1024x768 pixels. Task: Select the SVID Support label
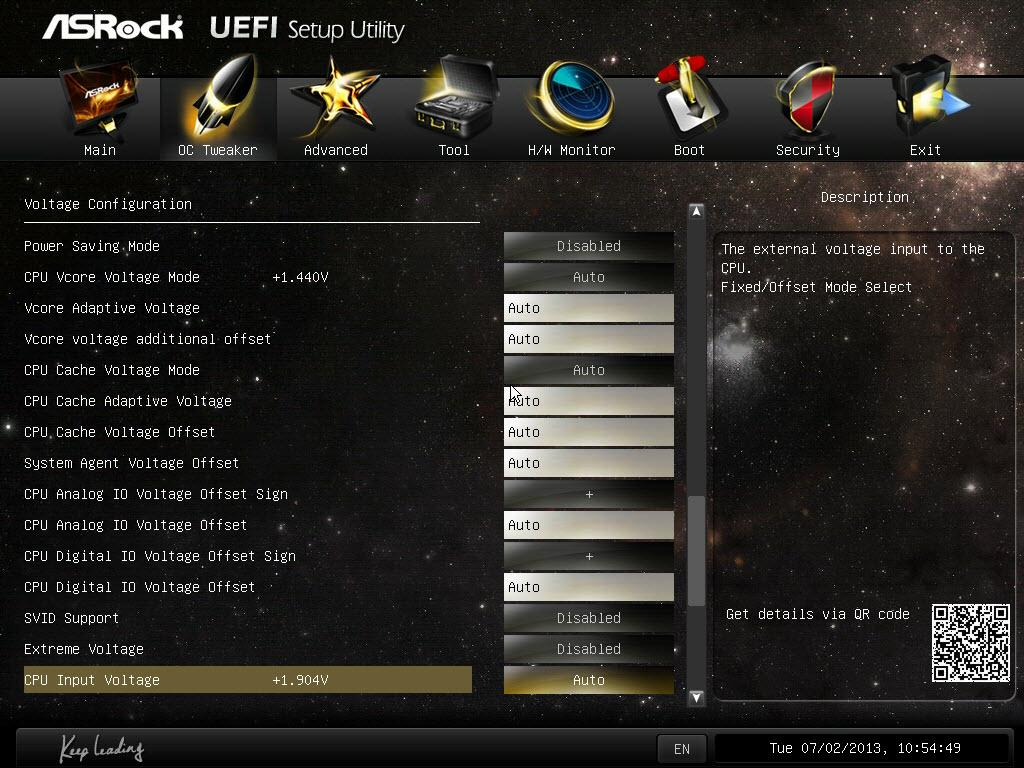point(72,618)
